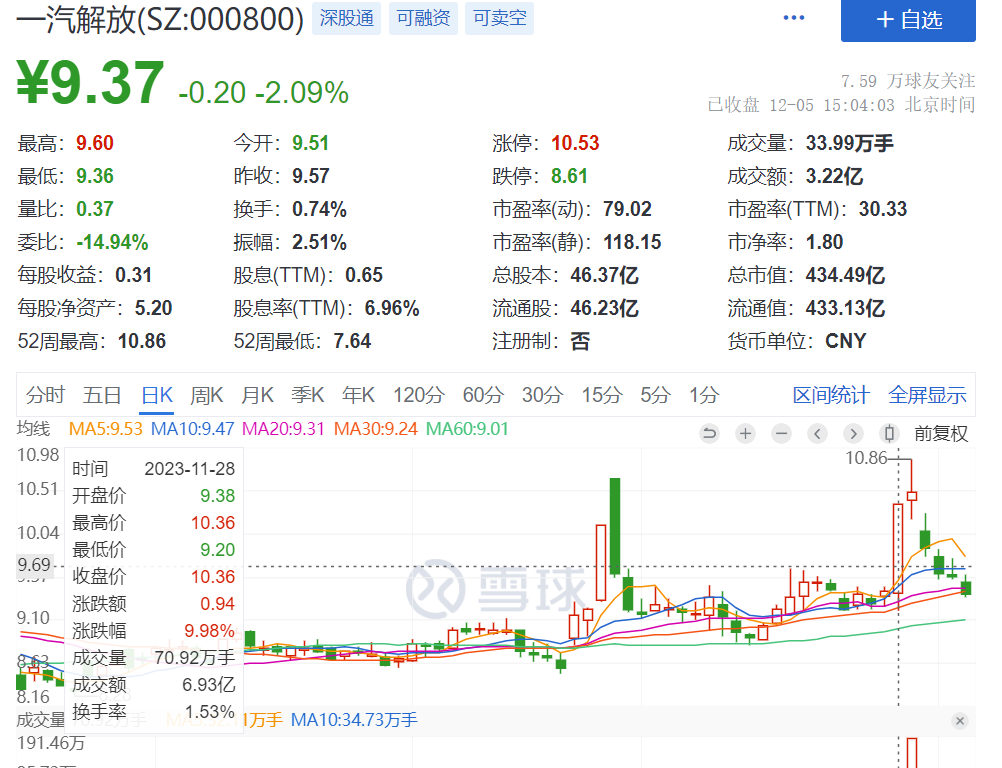Click the 跌停 value 8.61
The width and height of the screenshot is (1002, 768).
pyautogui.click(x=569, y=176)
